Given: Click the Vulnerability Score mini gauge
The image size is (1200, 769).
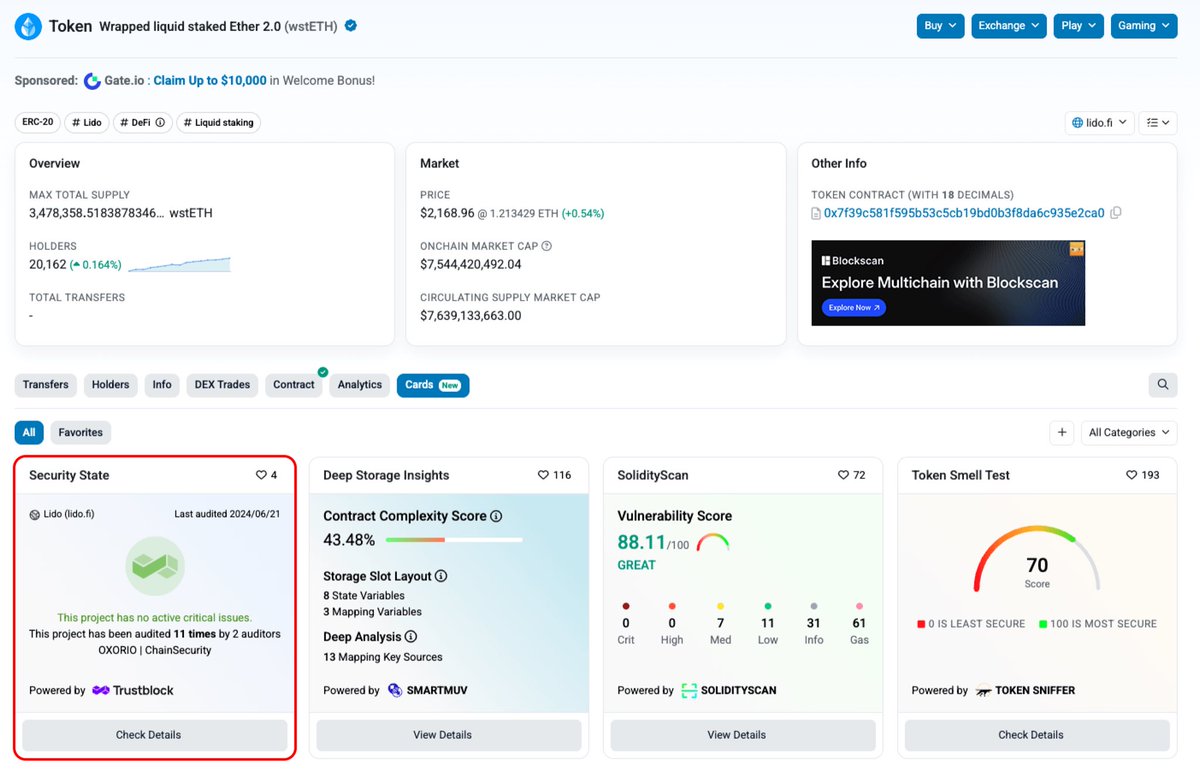Looking at the screenshot, I should point(713,543).
